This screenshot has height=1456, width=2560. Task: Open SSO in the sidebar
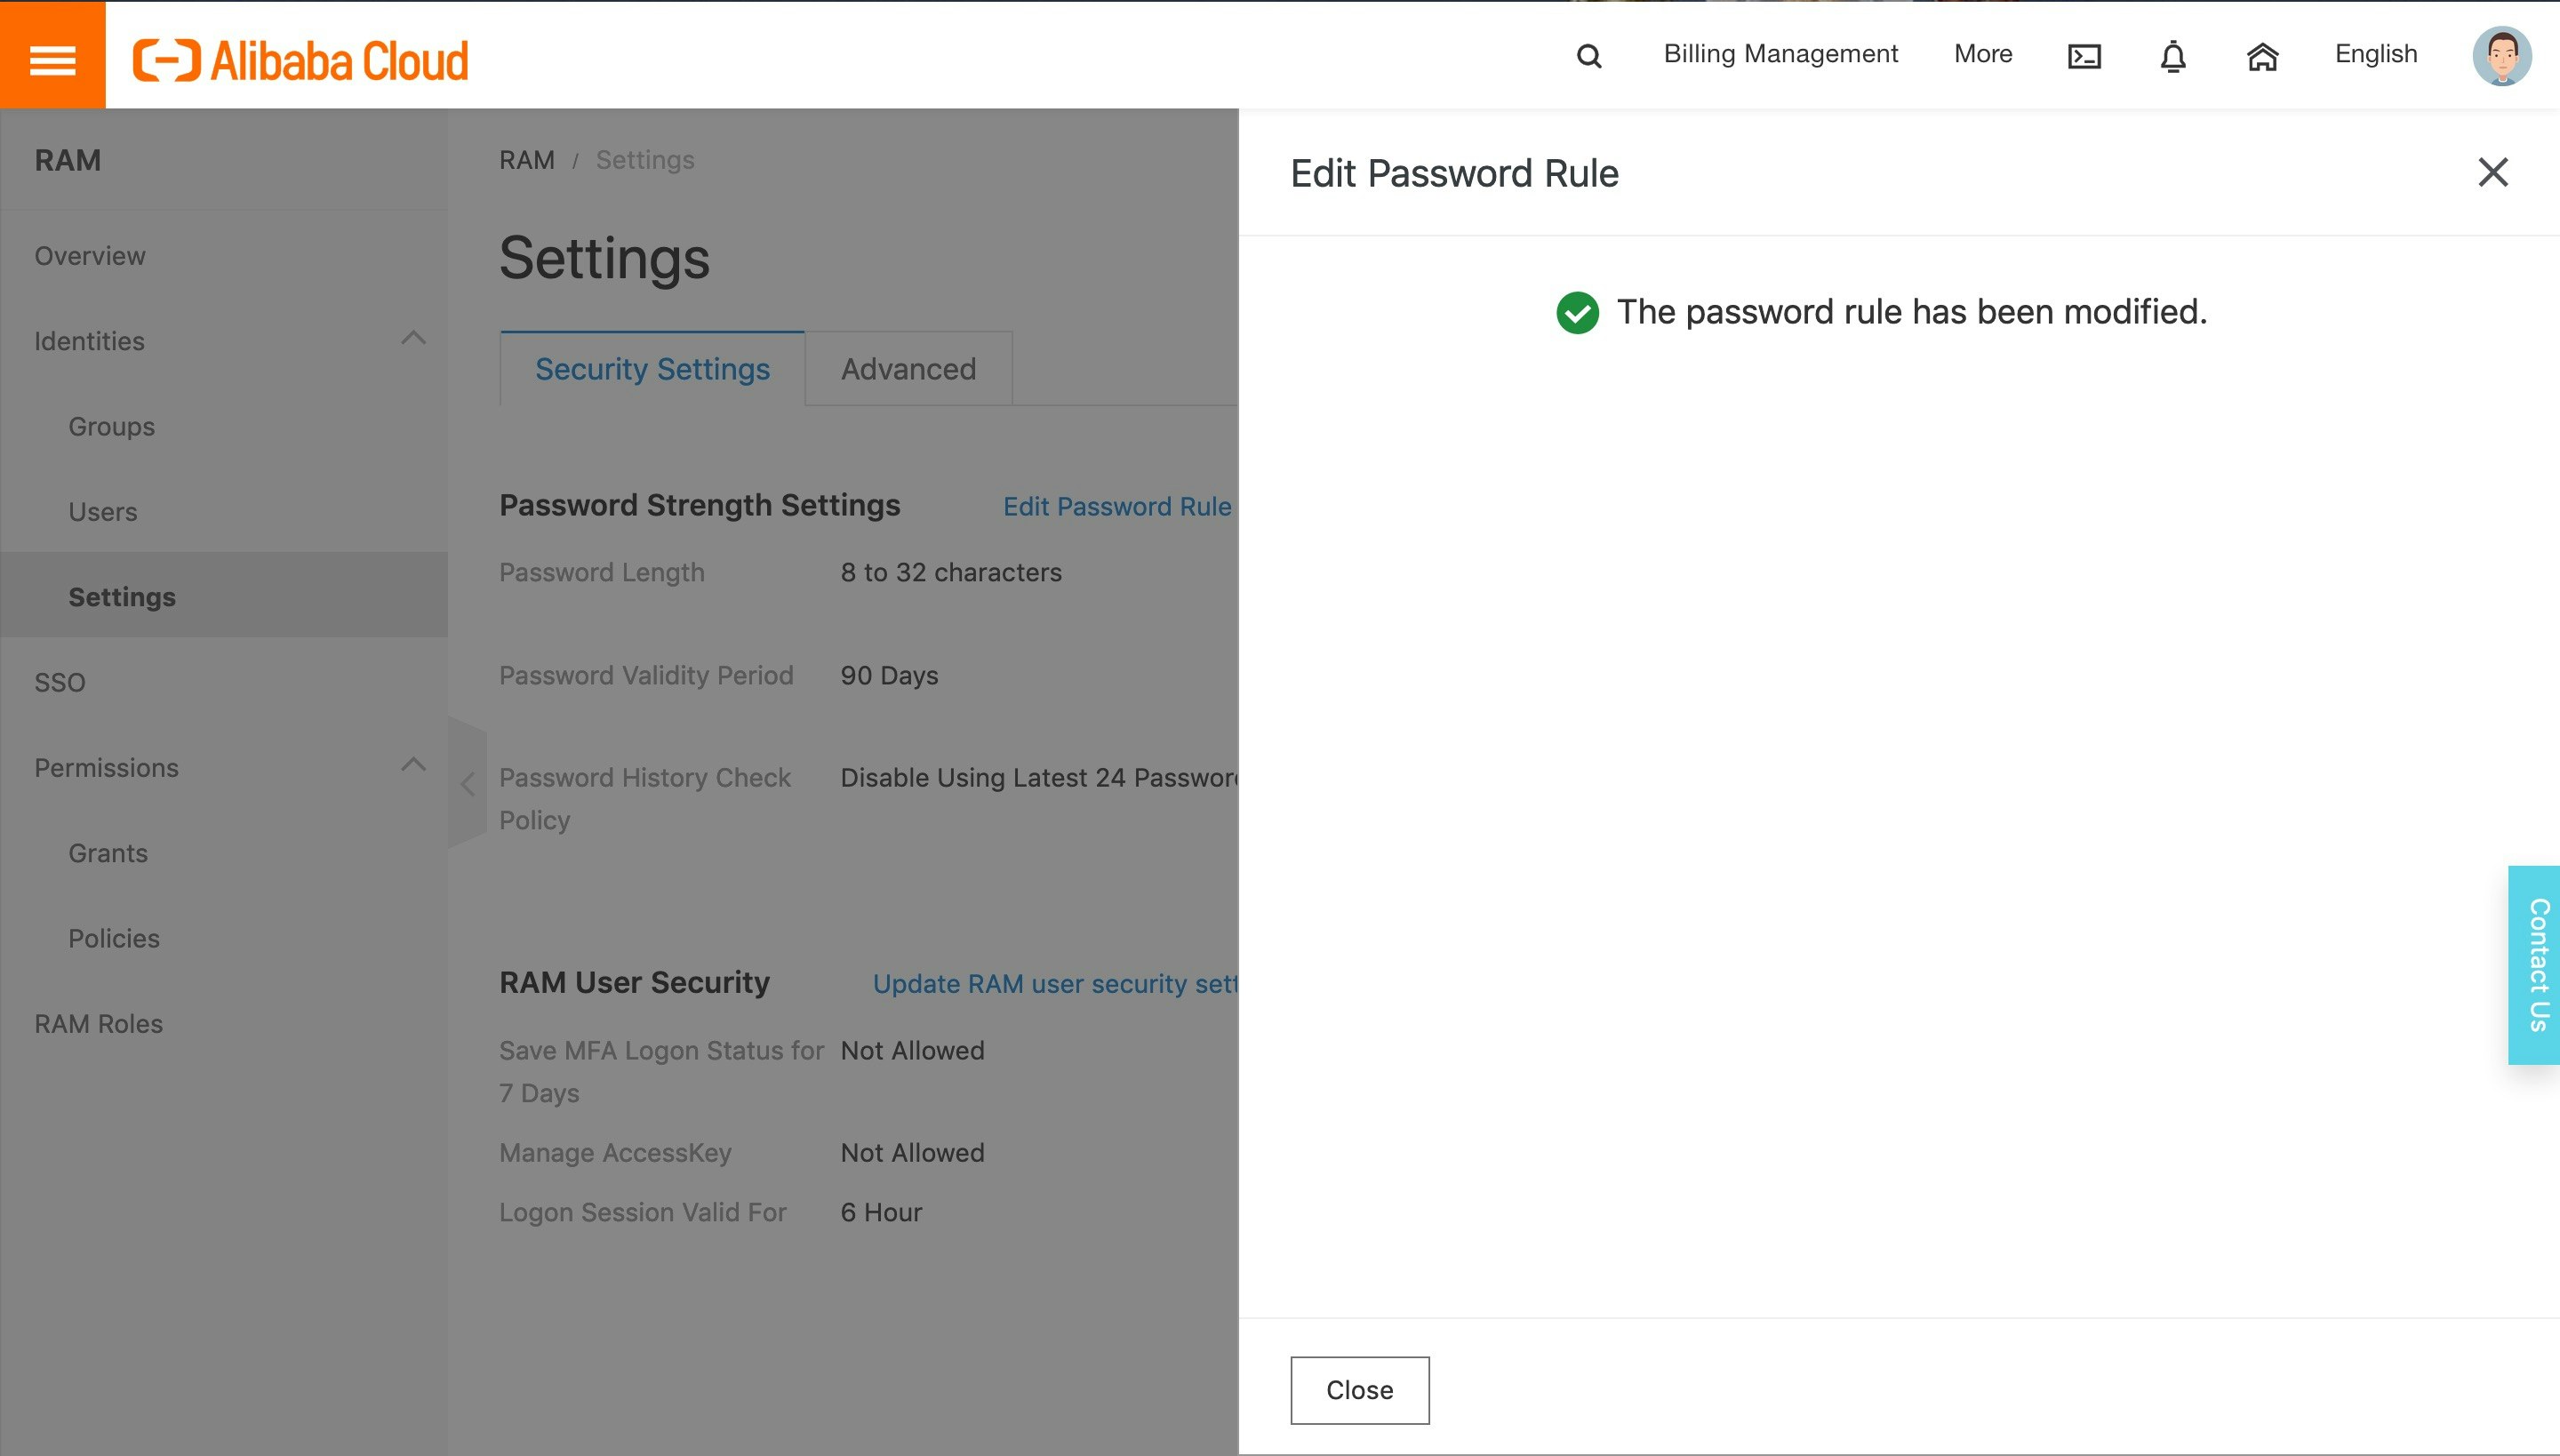tap(60, 682)
